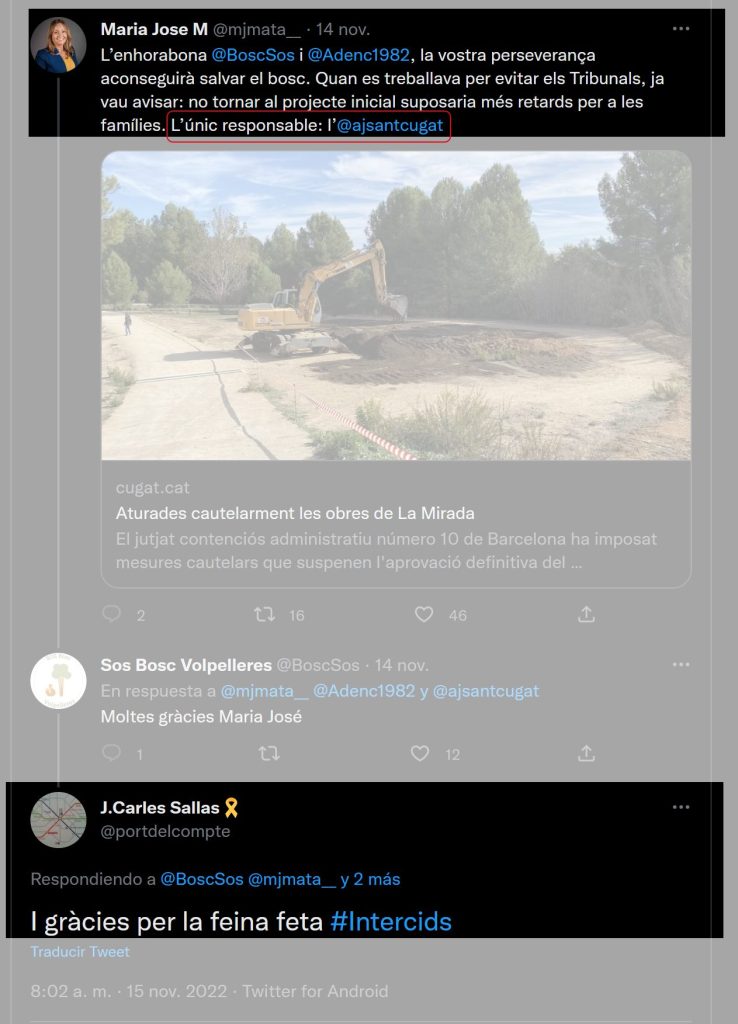Open the J.Carles Sallas profile picture

point(58,820)
